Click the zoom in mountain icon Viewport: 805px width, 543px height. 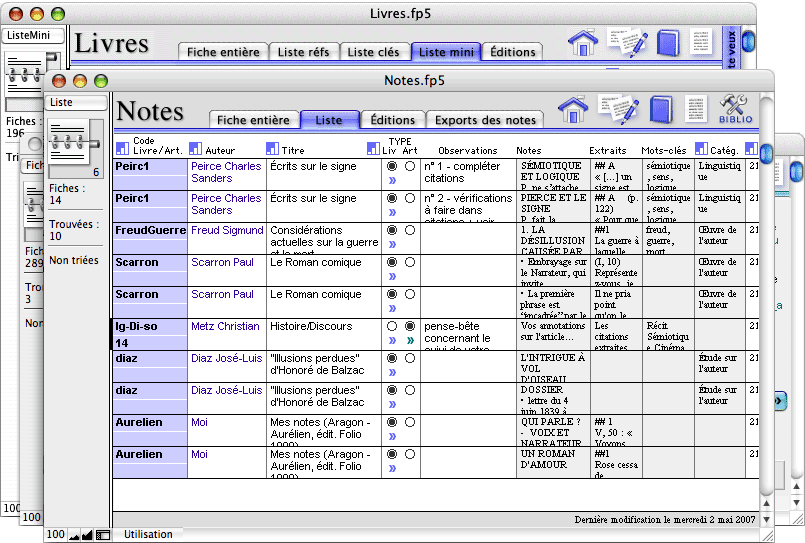pyautogui.click(x=87, y=535)
